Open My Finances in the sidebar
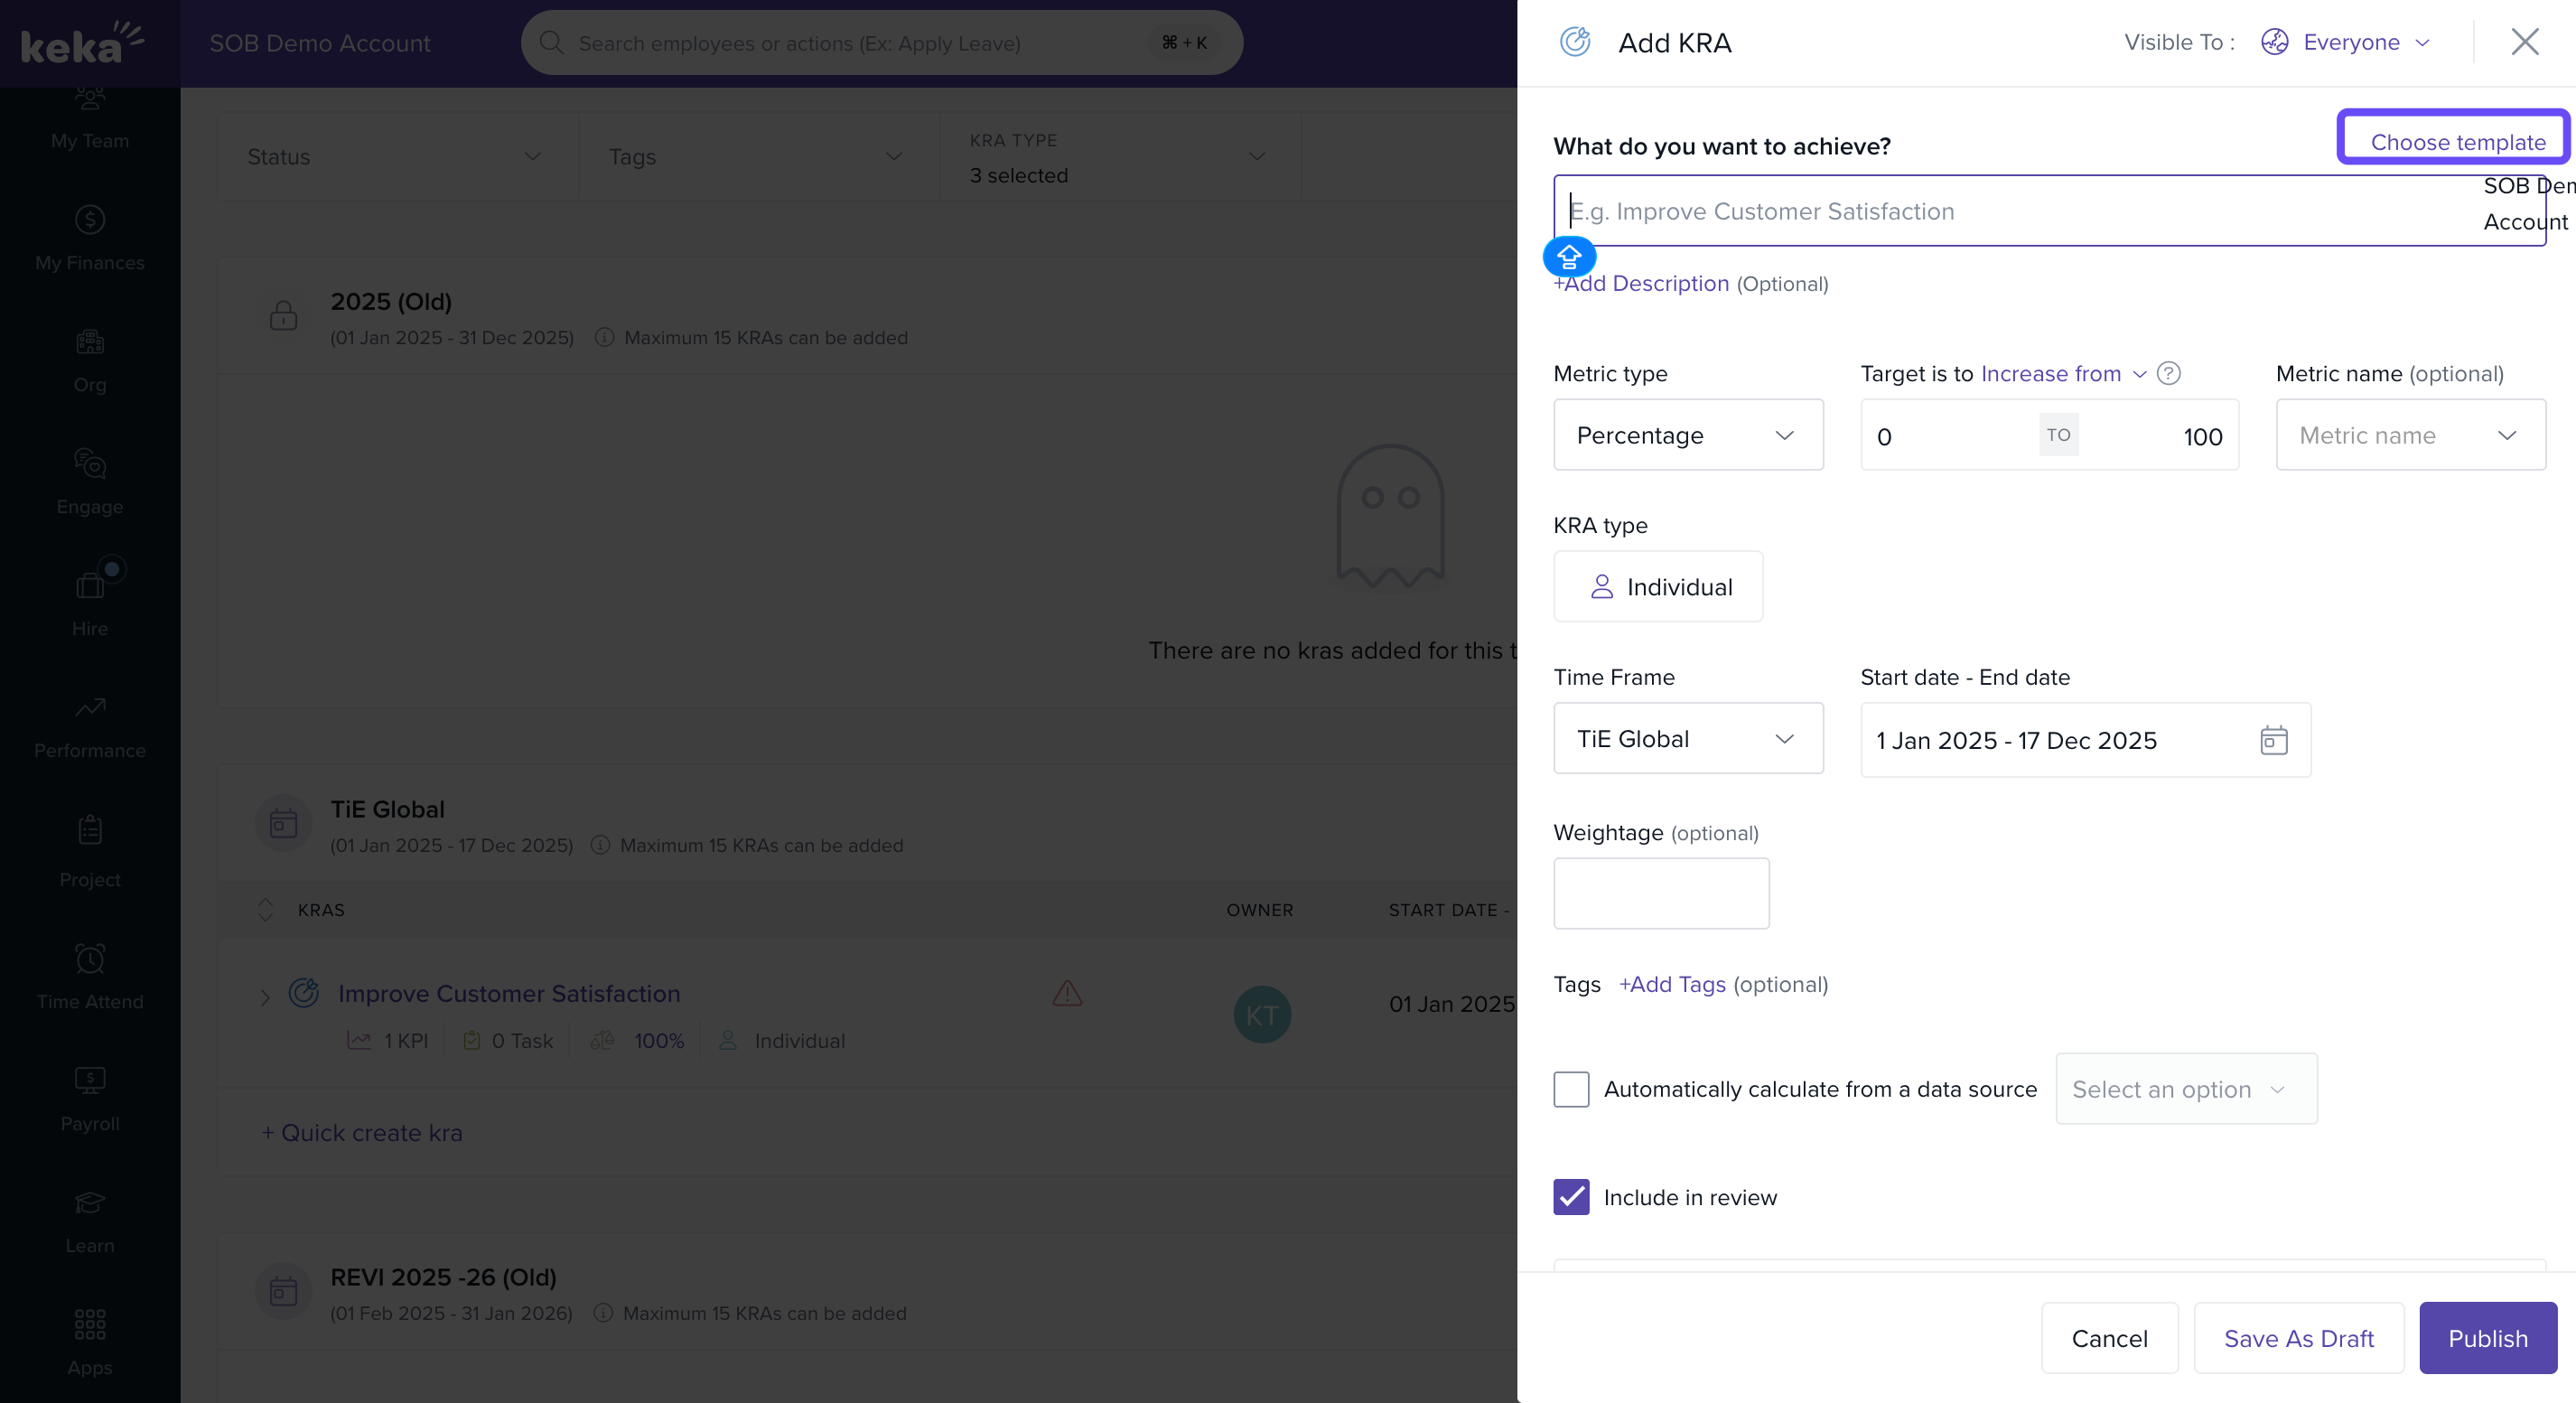Screen dimensions: 2576x1403 [89, 238]
